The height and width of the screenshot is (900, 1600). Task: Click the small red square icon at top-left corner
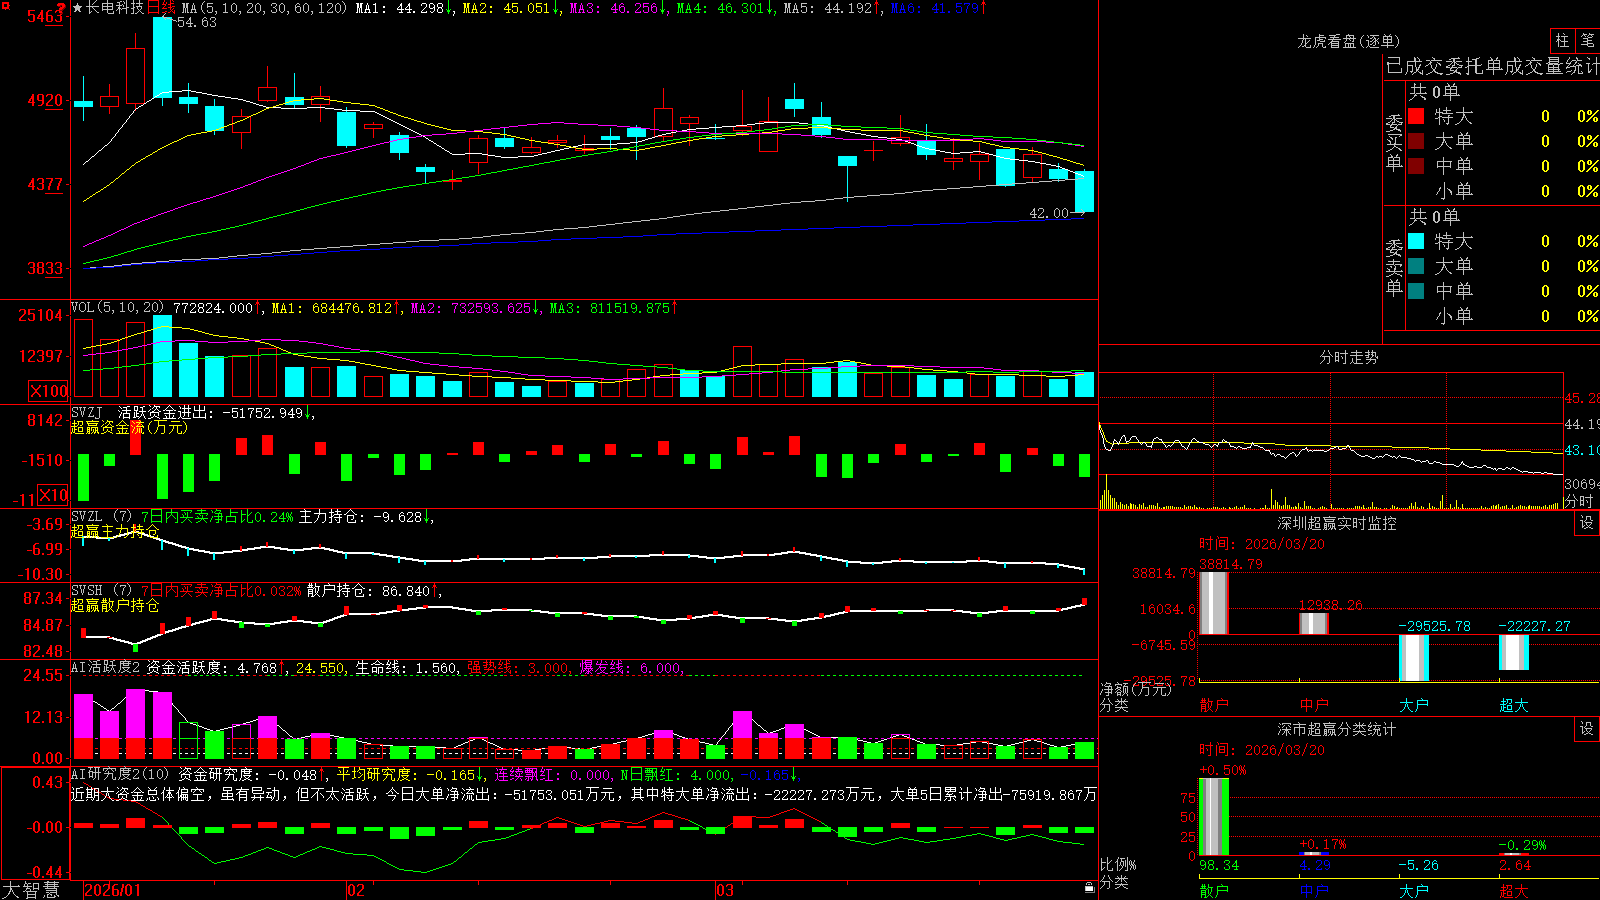pyautogui.click(x=4, y=4)
